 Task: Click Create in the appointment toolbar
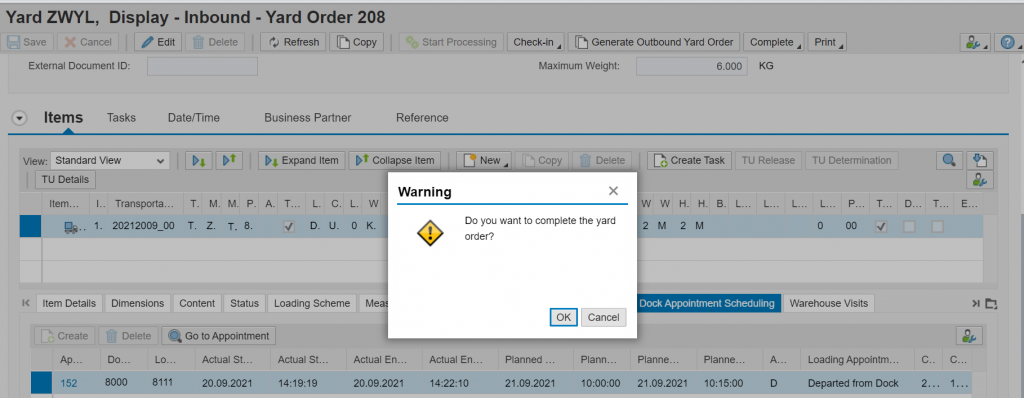click(65, 336)
